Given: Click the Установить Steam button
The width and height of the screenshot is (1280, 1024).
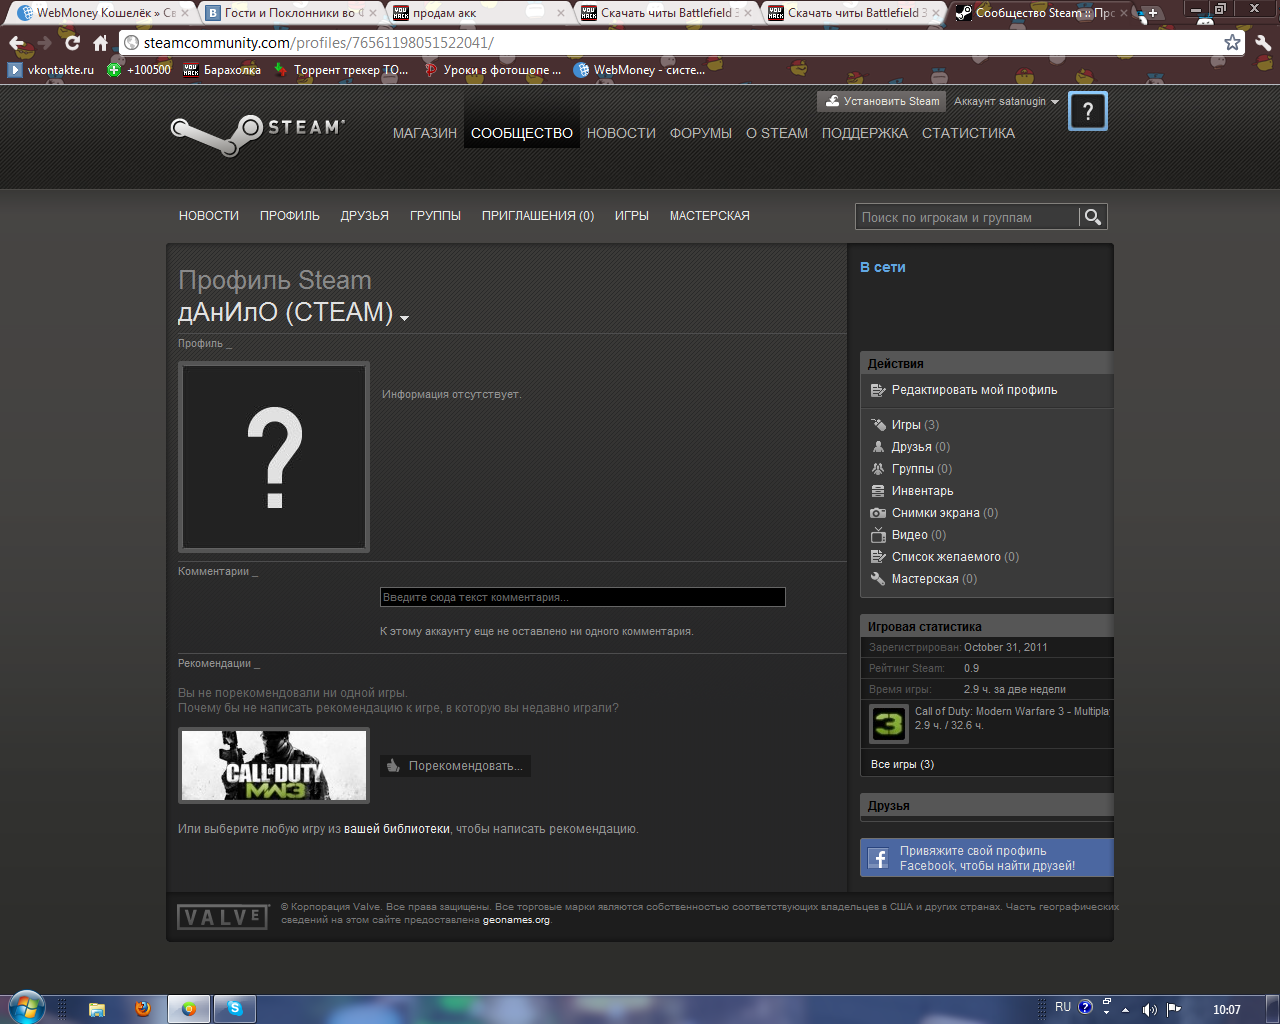Looking at the screenshot, I should (883, 101).
